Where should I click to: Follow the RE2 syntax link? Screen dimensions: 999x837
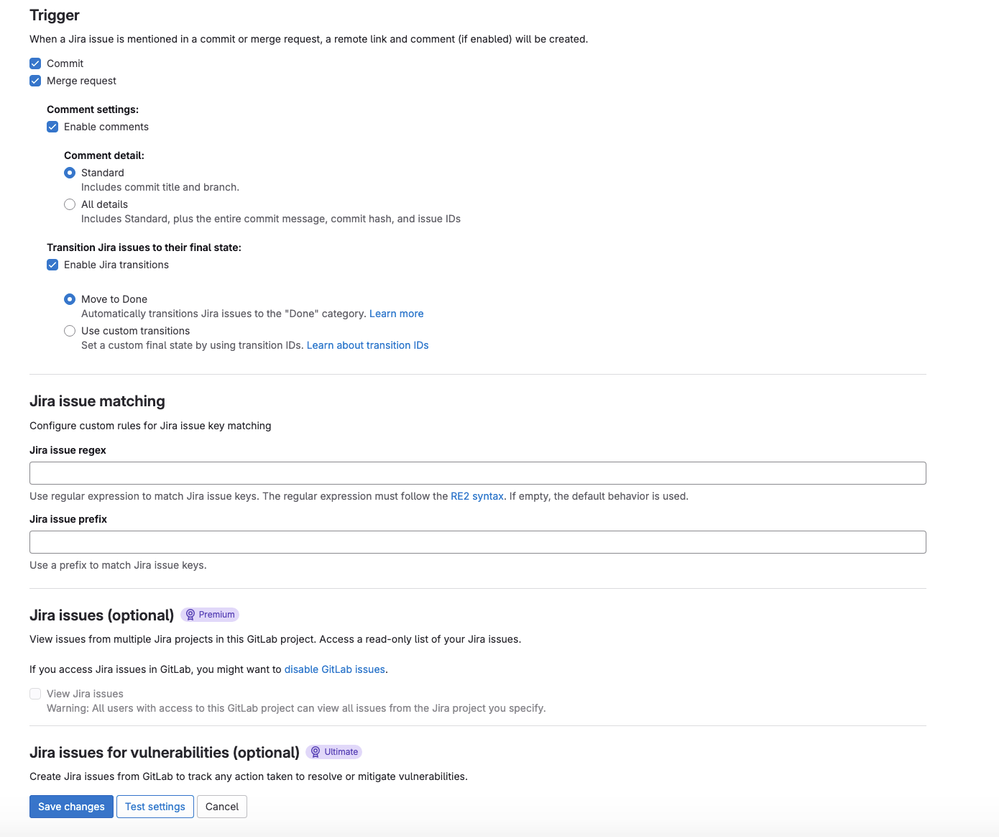tap(477, 496)
